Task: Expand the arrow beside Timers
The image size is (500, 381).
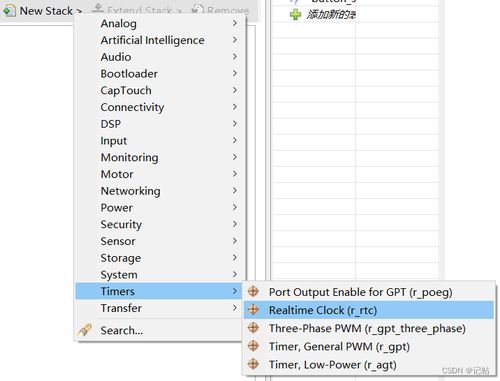Action: 235,291
